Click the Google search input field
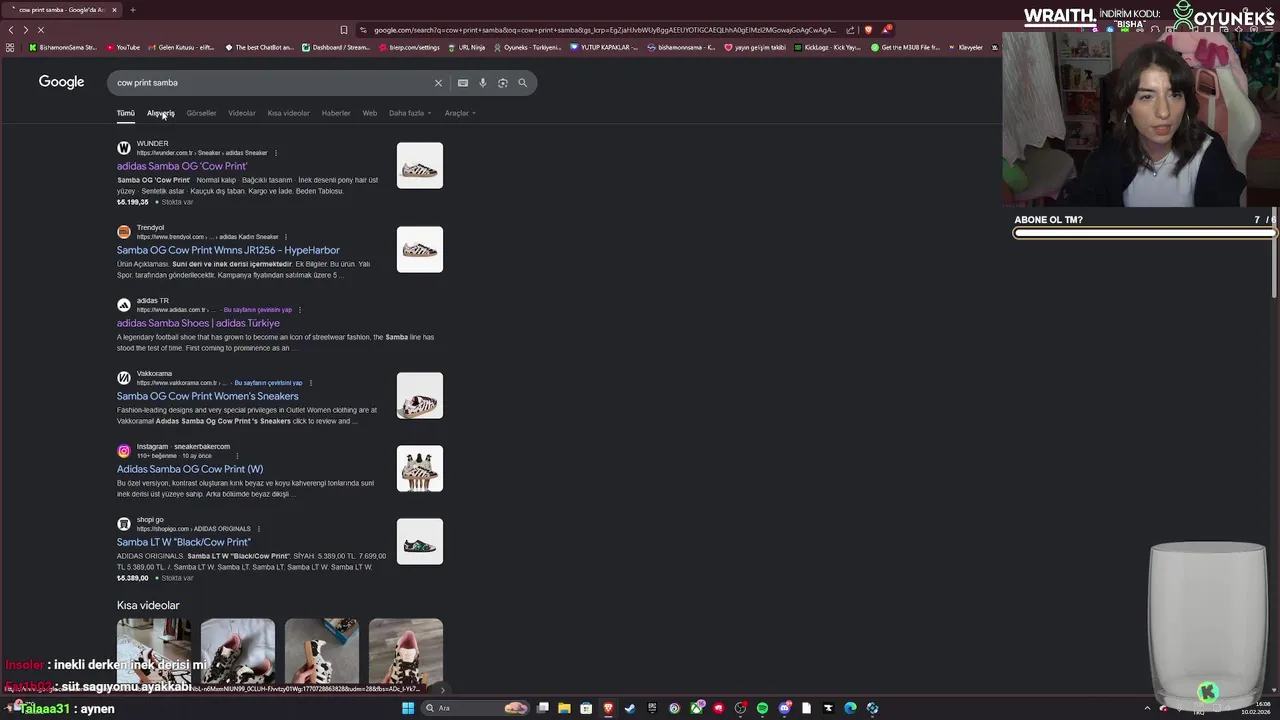Screen dimensions: 1280x720 [270, 83]
